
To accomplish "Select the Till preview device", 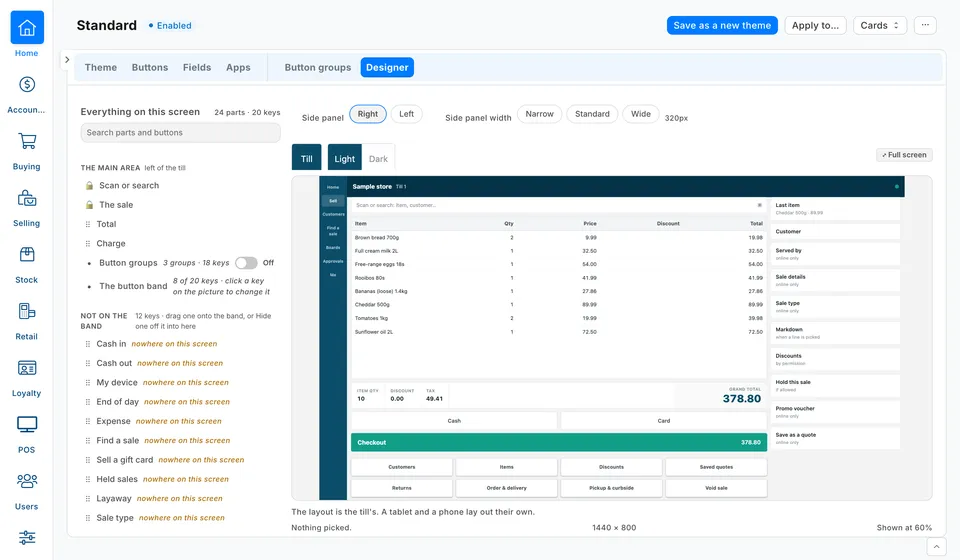I will [x=307, y=159].
